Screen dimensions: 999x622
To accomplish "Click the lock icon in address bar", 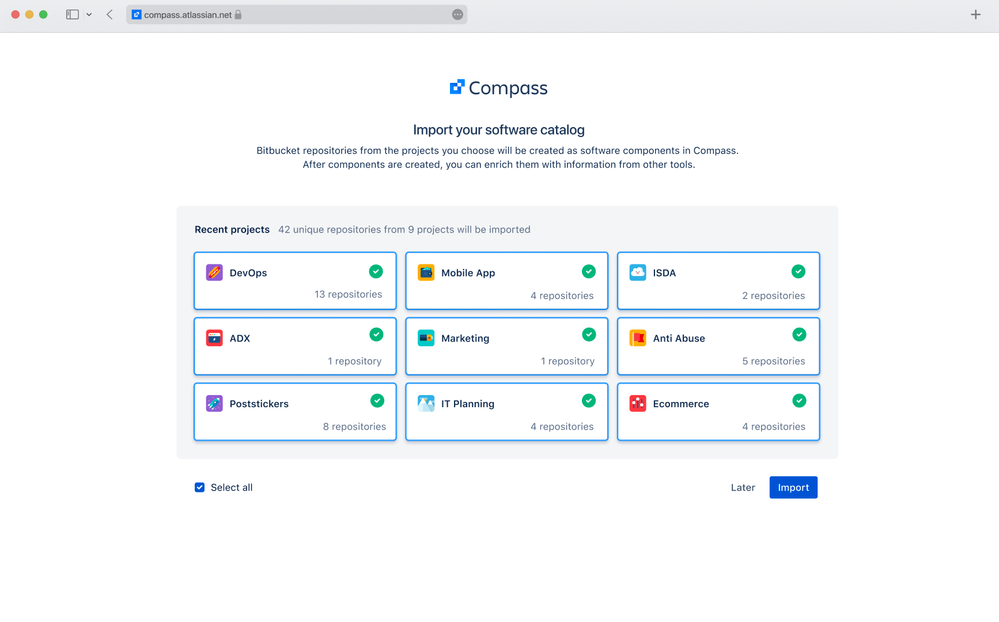I will 238,15.
